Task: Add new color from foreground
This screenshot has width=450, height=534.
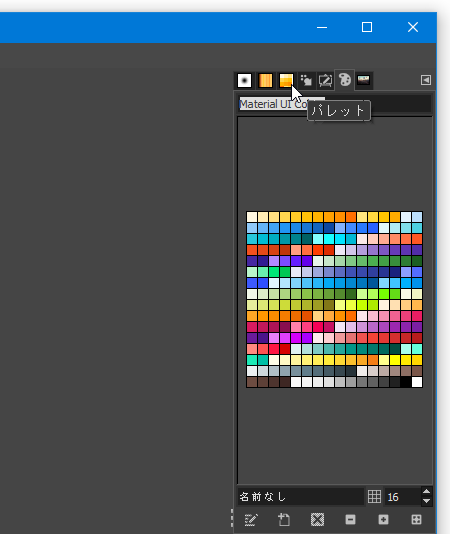Action: coord(284,520)
